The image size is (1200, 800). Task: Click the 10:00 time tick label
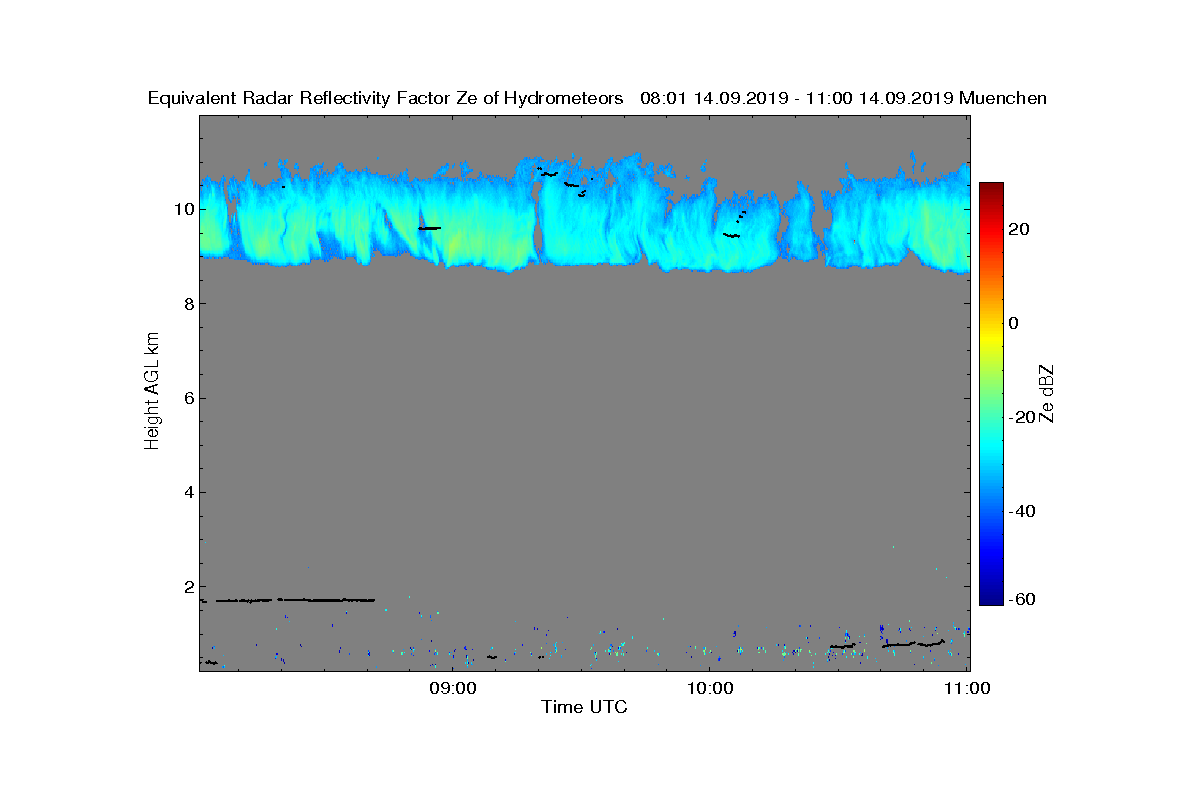710,688
